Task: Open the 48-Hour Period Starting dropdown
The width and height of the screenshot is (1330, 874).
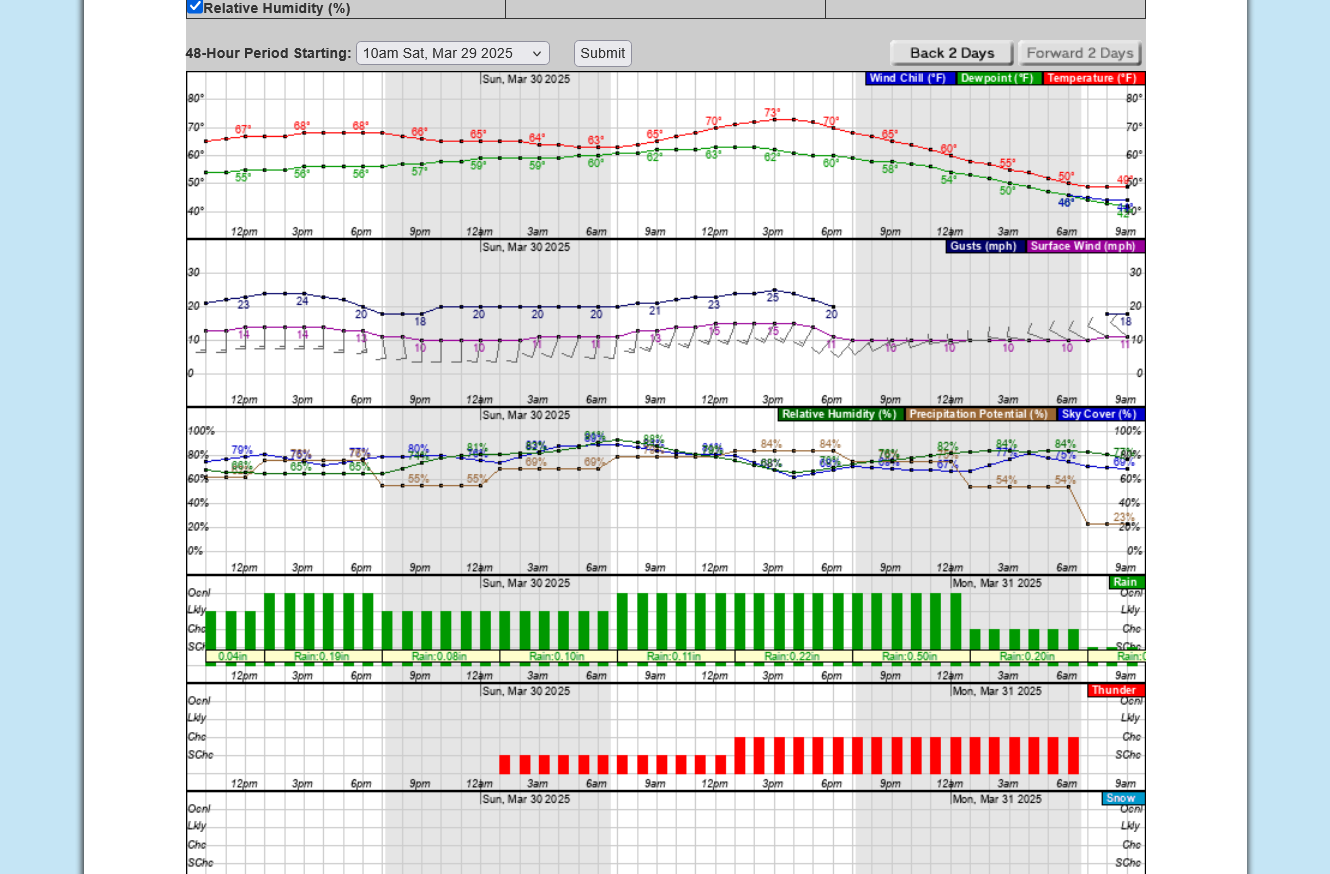Action: 452,53
